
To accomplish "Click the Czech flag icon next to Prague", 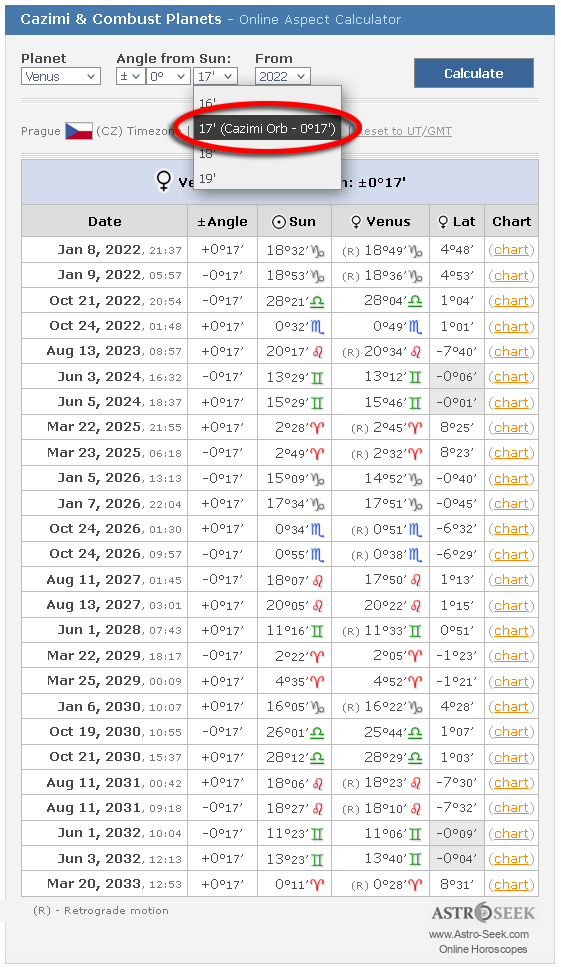I will click(79, 131).
